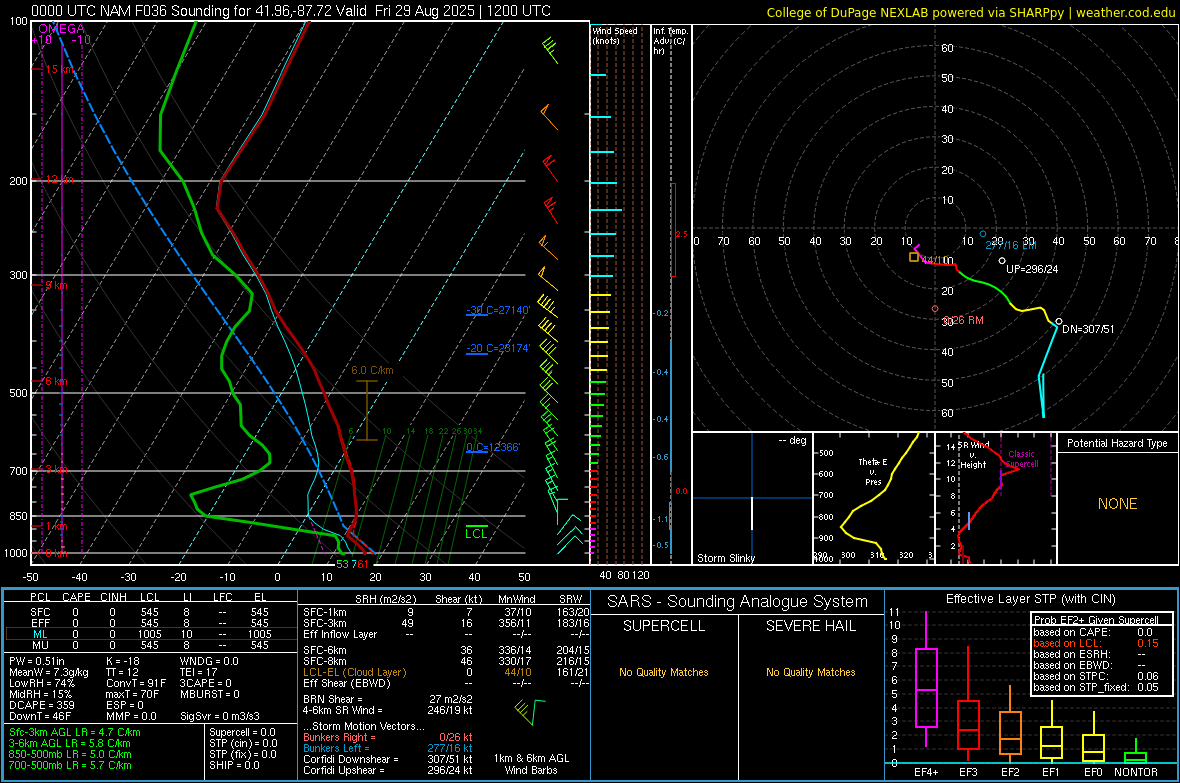Click the SFC-1km shear table row
1180x783 pixels.
tap(446, 612)
